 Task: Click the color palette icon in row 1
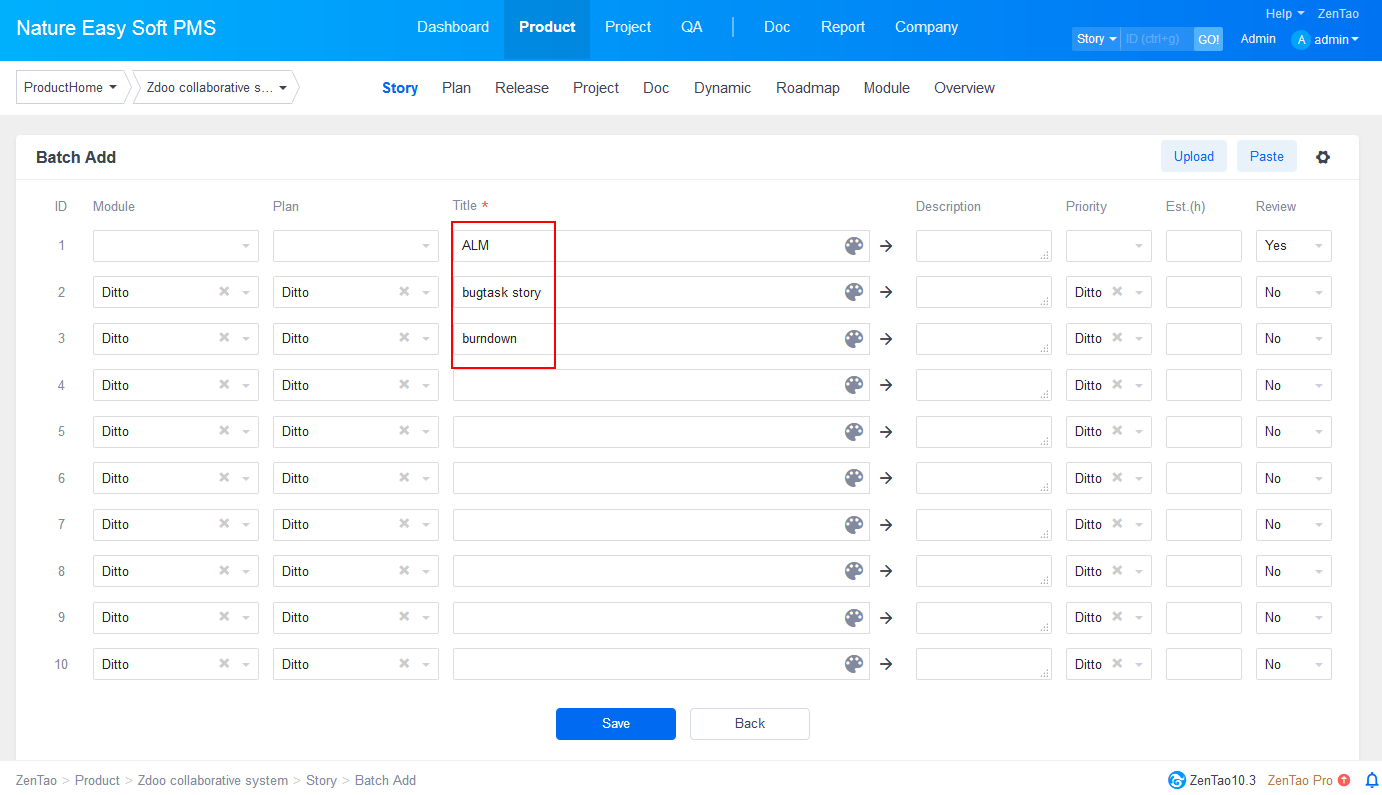click(853, 246)
